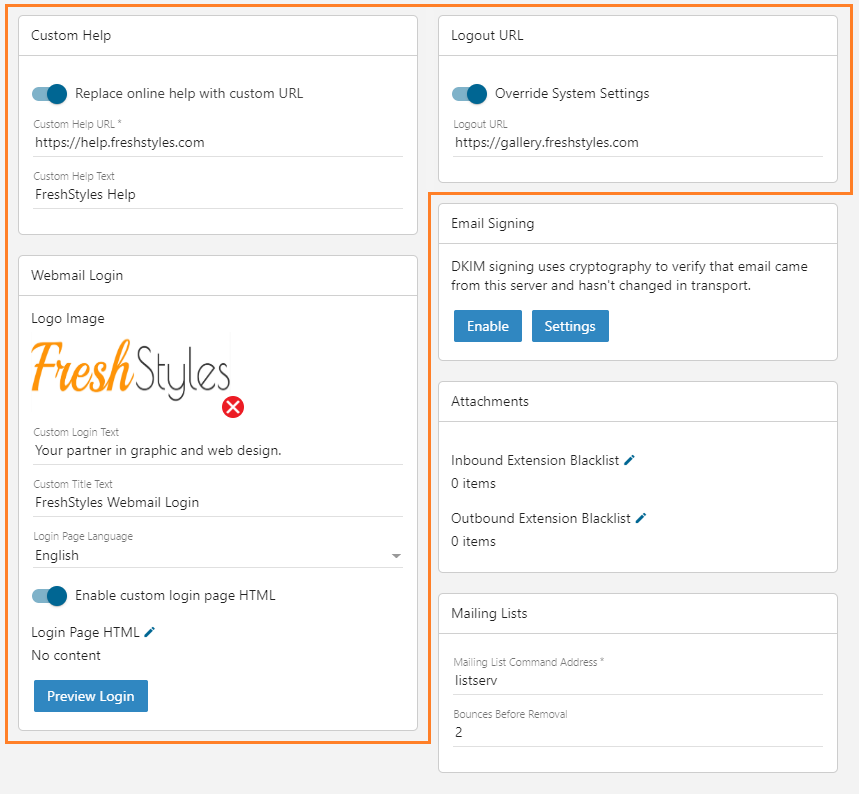Select the Logout URL input field
Viewport: 859px width, 794px height.
click(638, 142)
